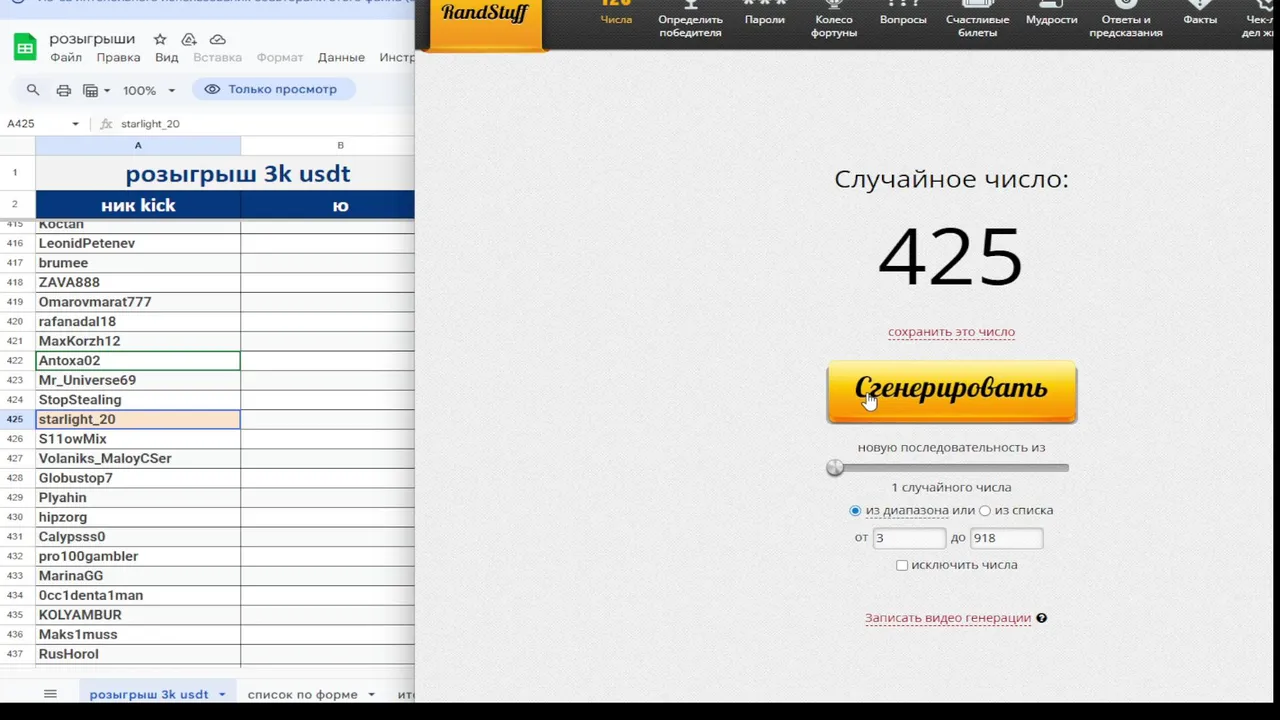Click the от range input field

[909, 538]
